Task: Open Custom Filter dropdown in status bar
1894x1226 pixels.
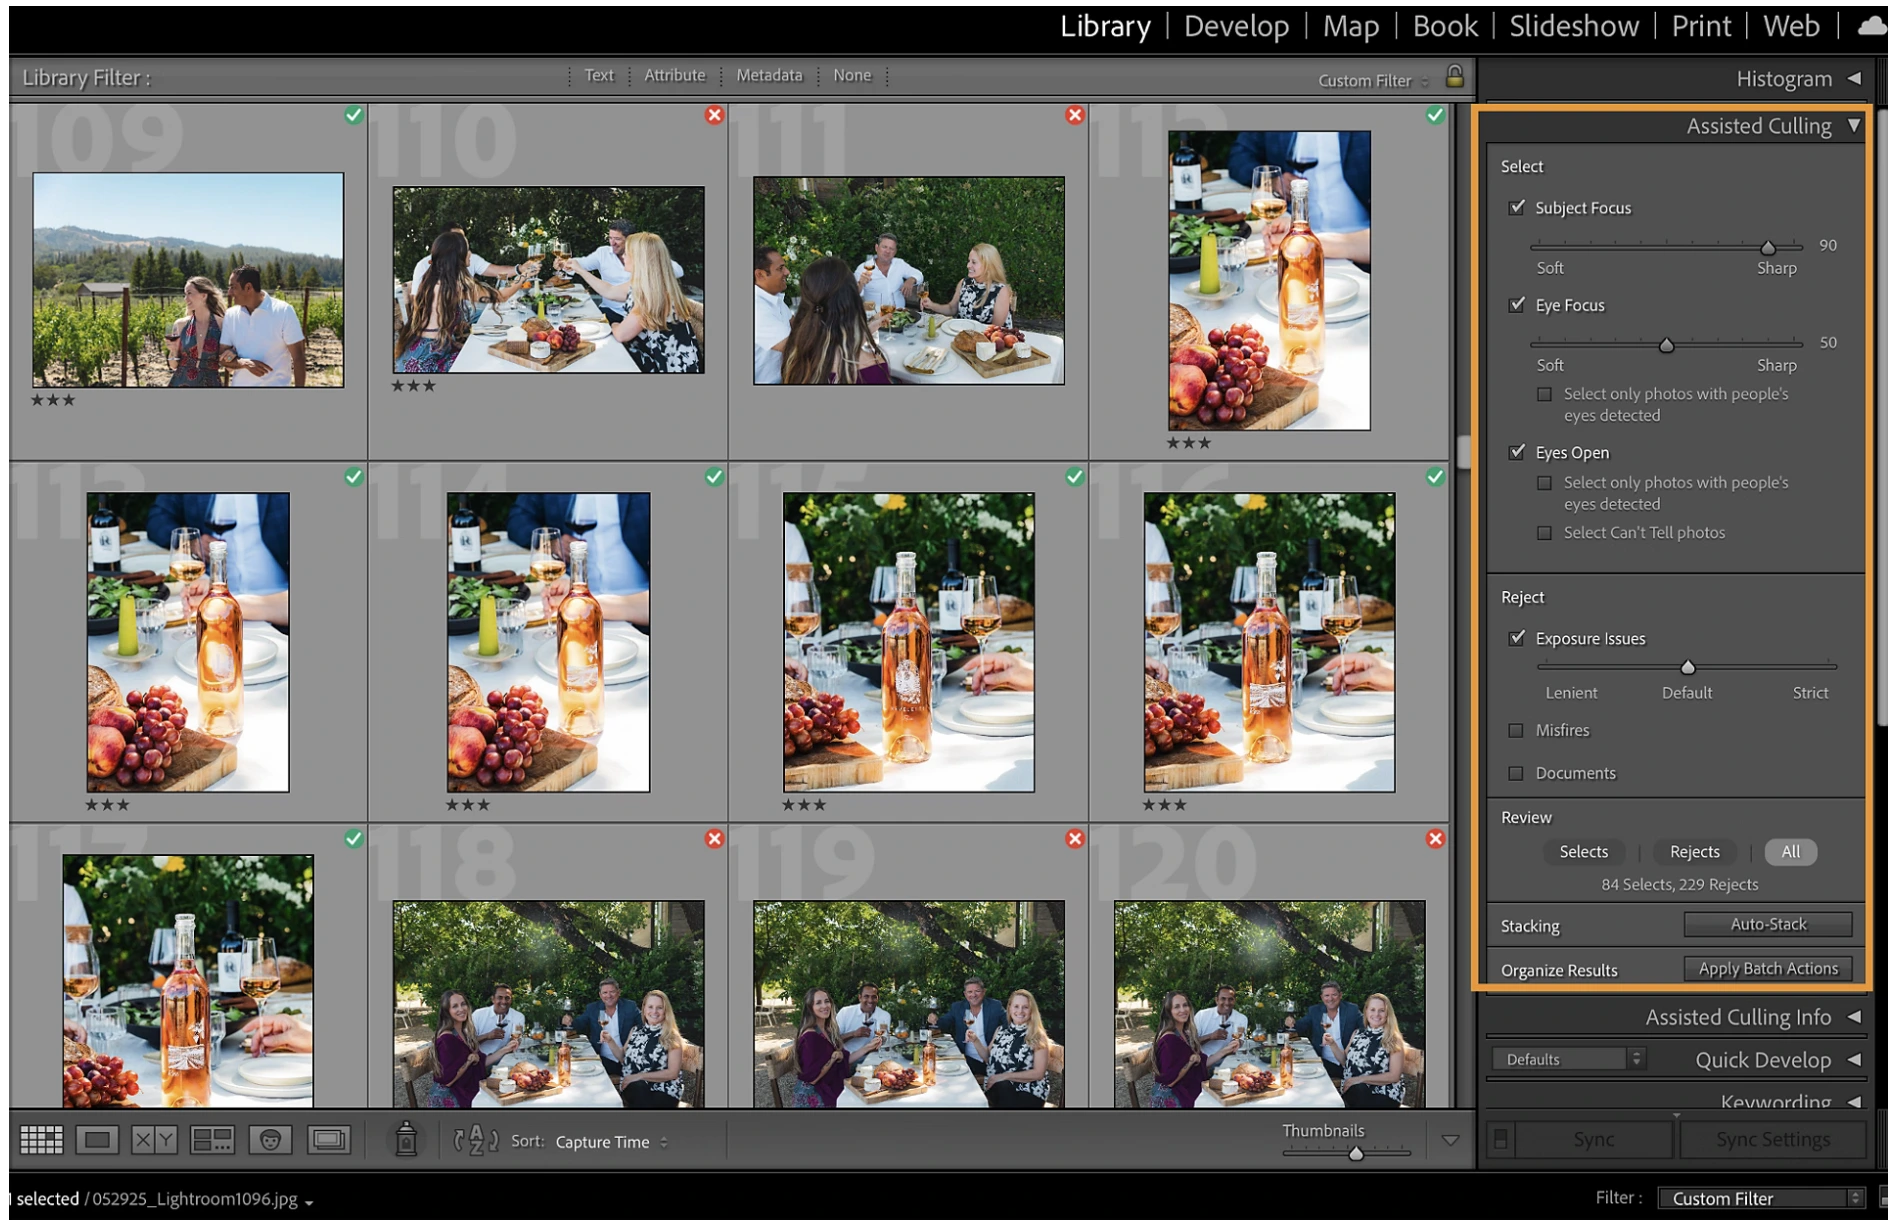Action: click(x=1762, y=1199)
